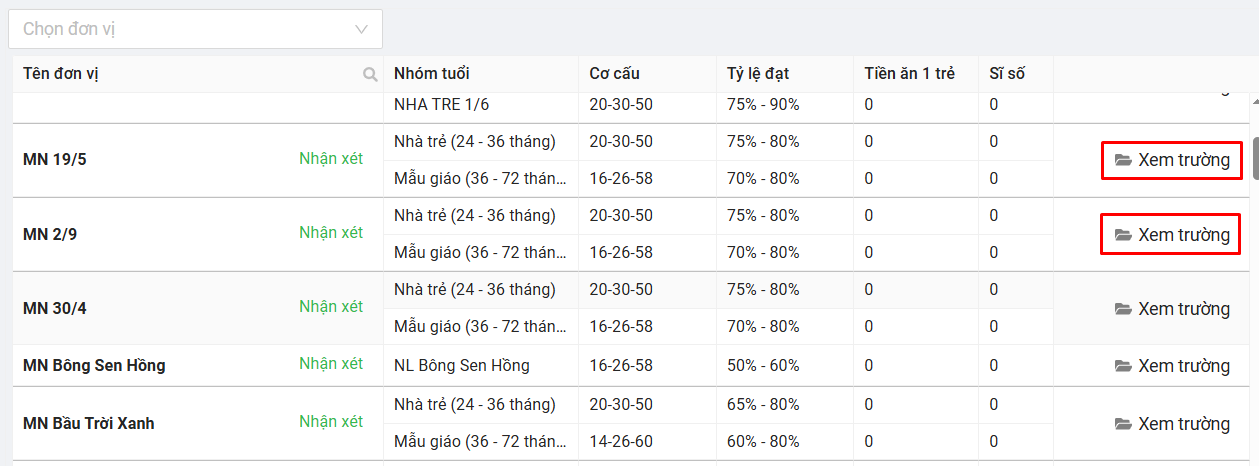Click Xem trường text for MN 30/4
This screenshot has width=1259, height=466.
tap(1184, 309)
